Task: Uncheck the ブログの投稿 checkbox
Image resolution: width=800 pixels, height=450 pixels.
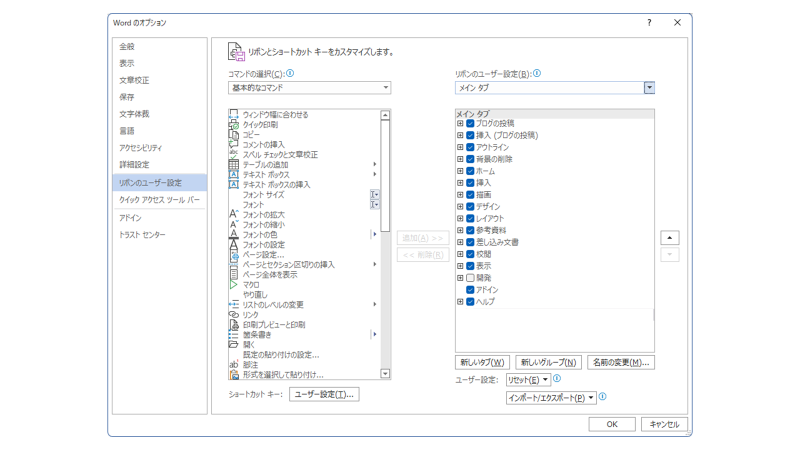Action: 470,123
